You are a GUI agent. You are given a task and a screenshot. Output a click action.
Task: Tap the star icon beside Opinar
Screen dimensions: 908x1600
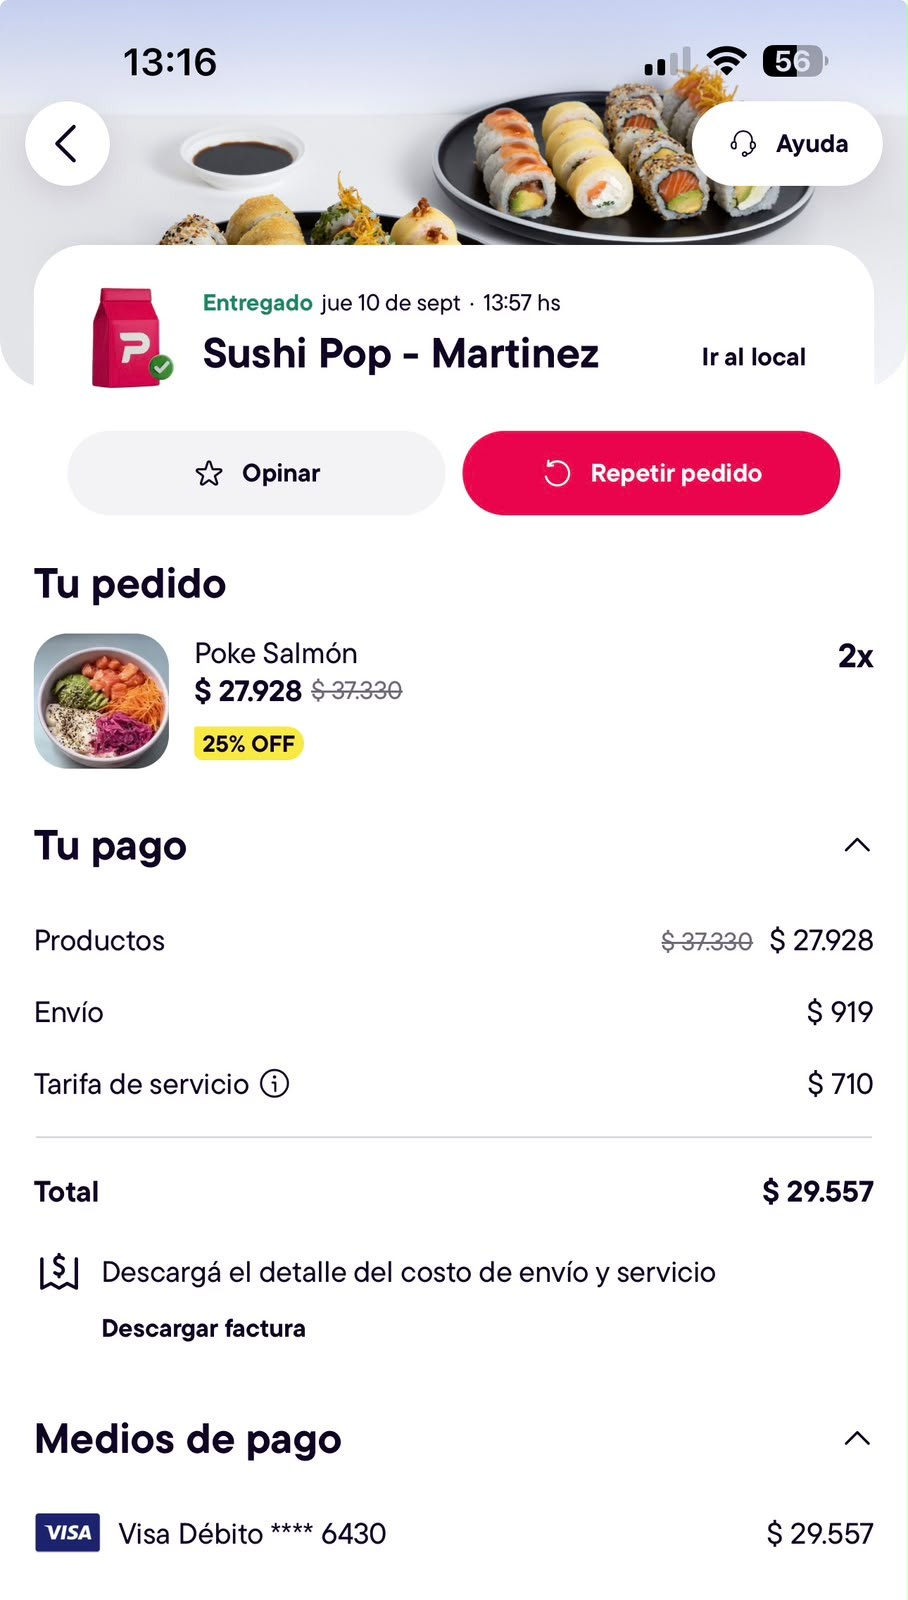click(208, 473)
